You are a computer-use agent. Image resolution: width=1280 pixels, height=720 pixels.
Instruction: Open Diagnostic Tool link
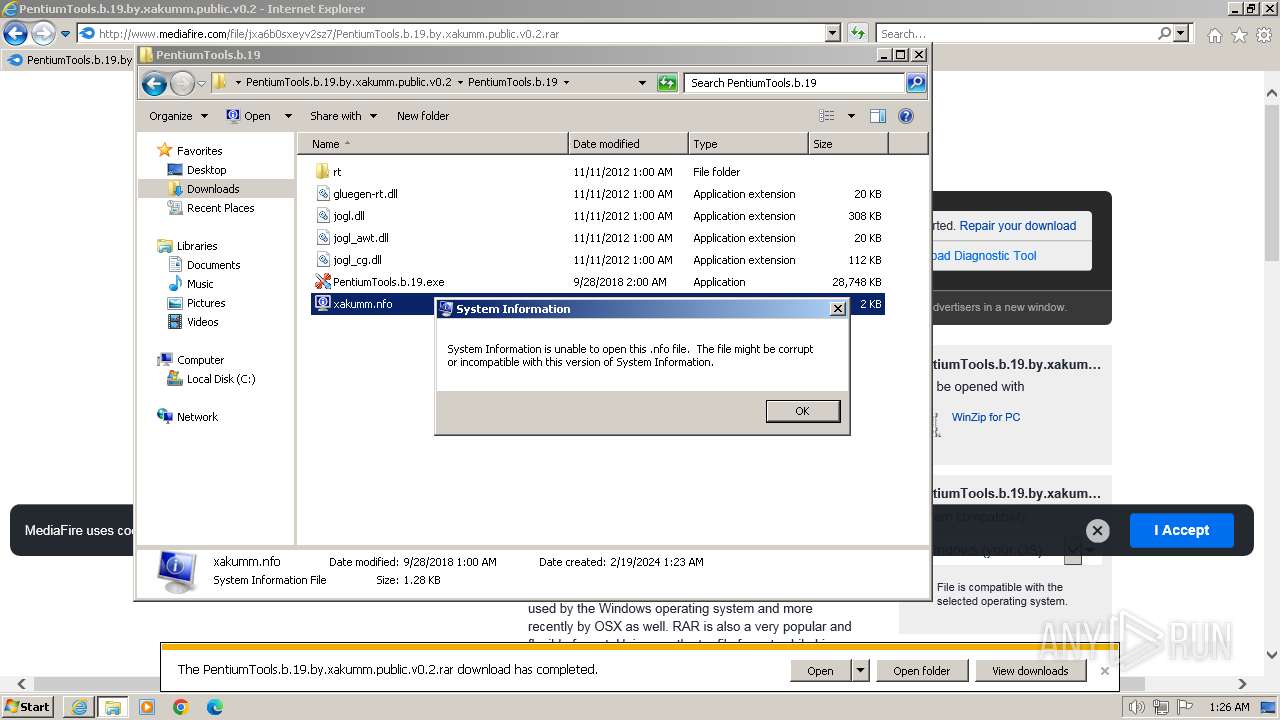click(x=984, y=256)
